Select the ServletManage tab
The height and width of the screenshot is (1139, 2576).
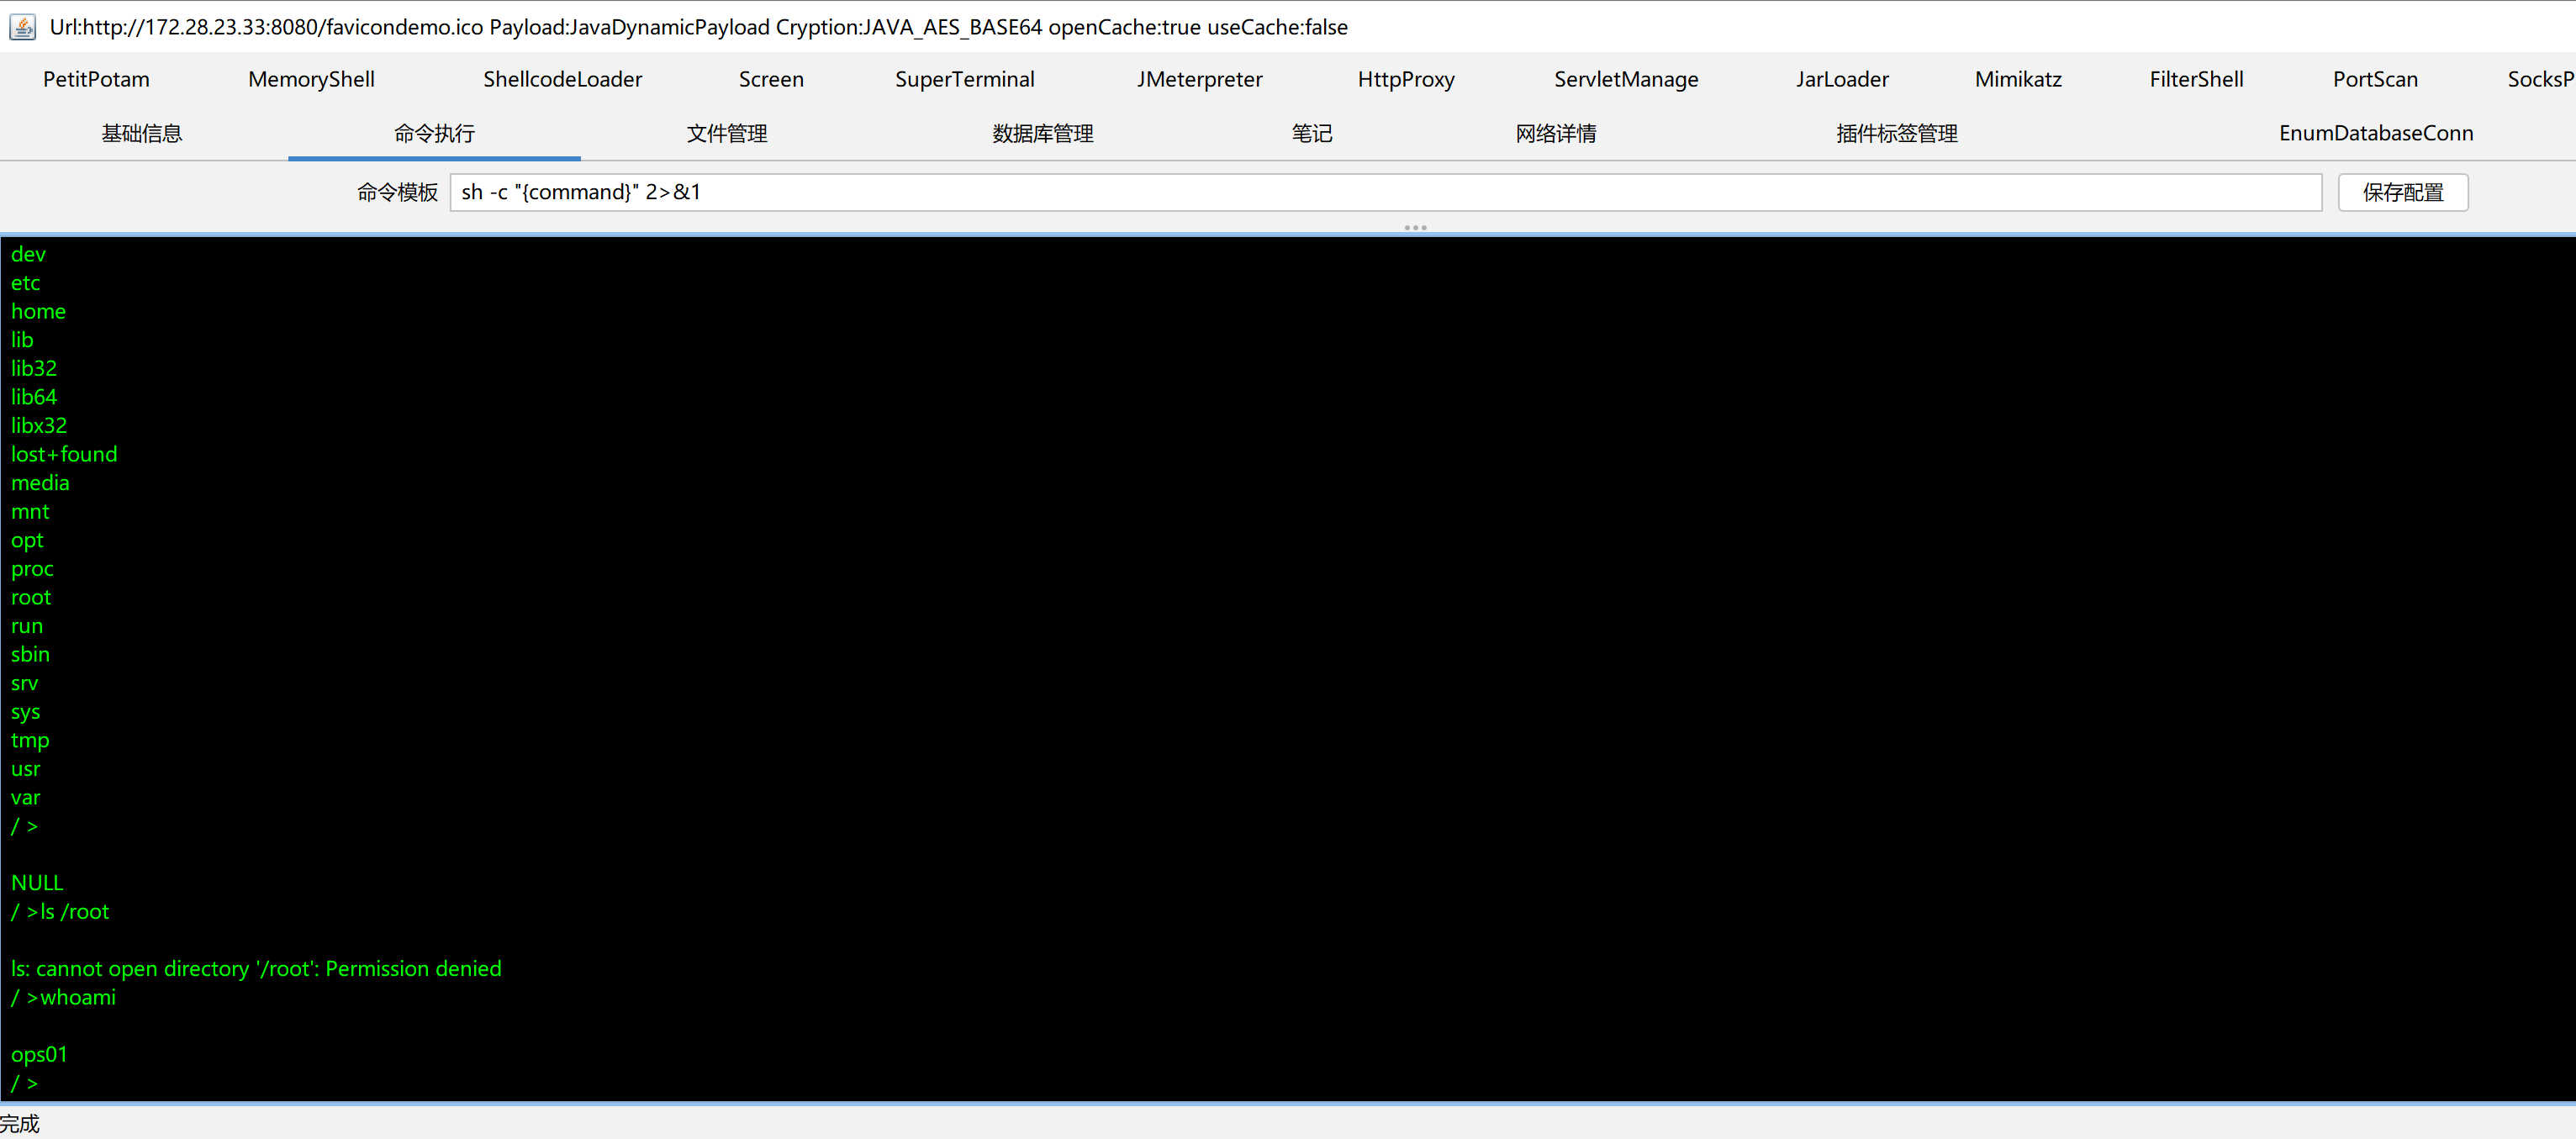click(1625, 79)
